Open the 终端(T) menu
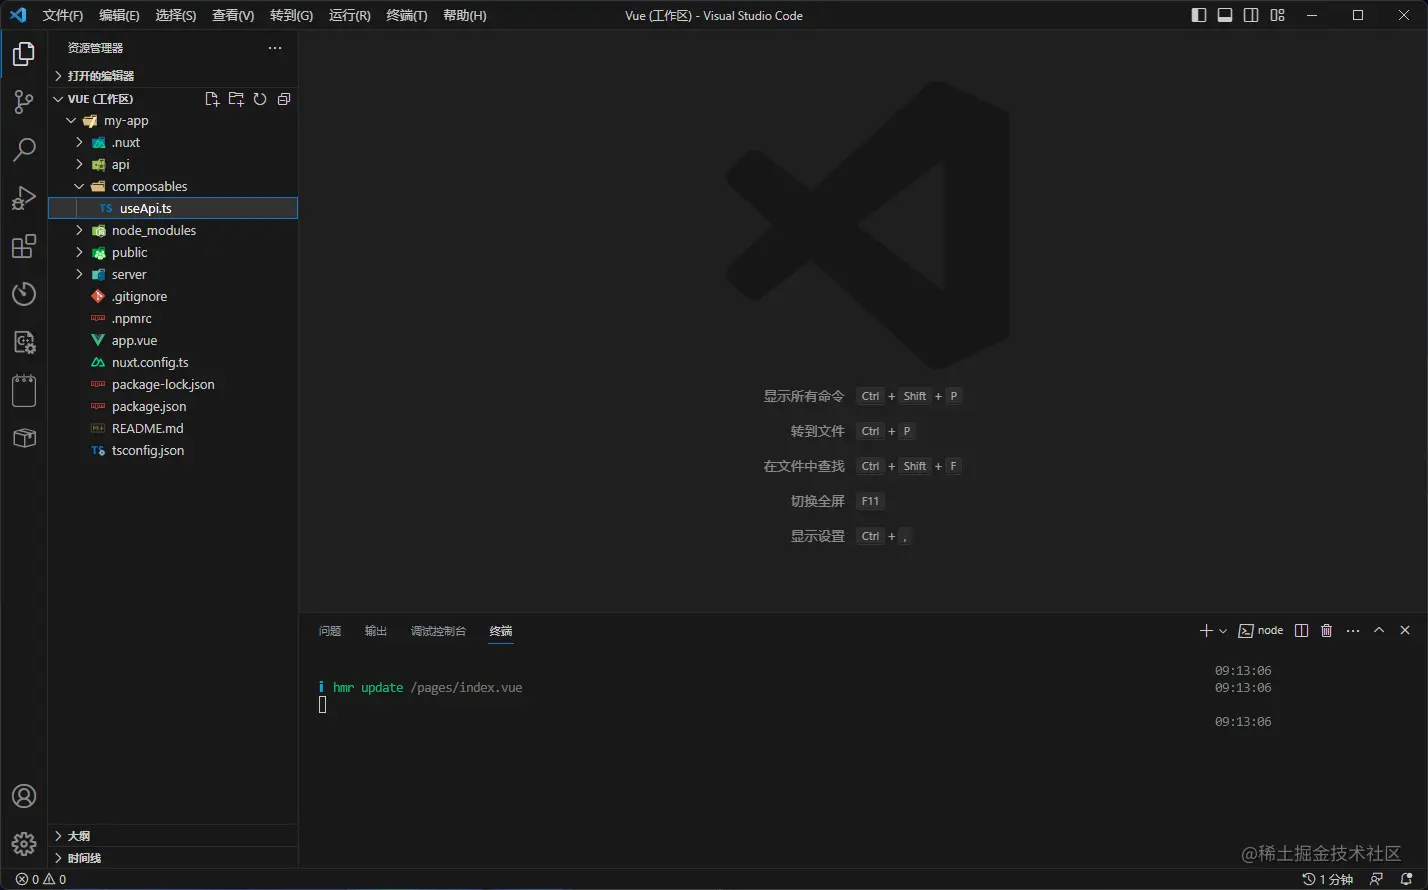The height and width of the screenshot is (890, 1428). pos(407,15)
